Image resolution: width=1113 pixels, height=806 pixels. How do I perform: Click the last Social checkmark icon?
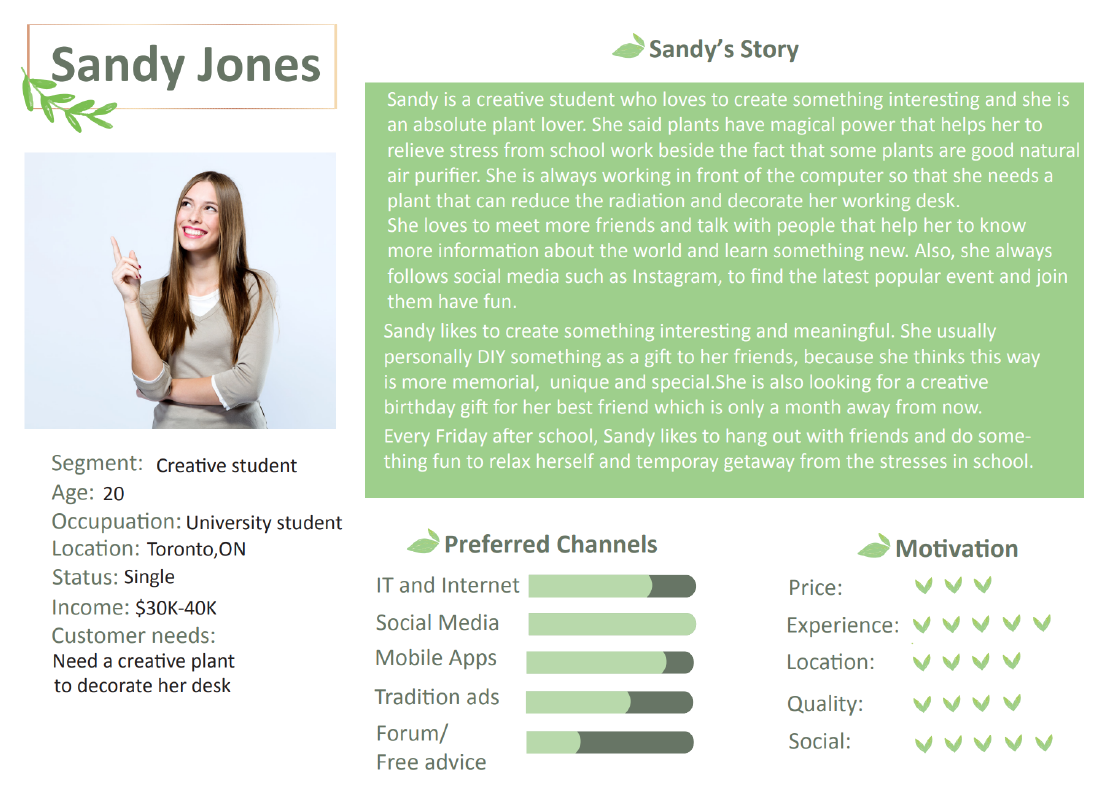[x=1043, y=744]
